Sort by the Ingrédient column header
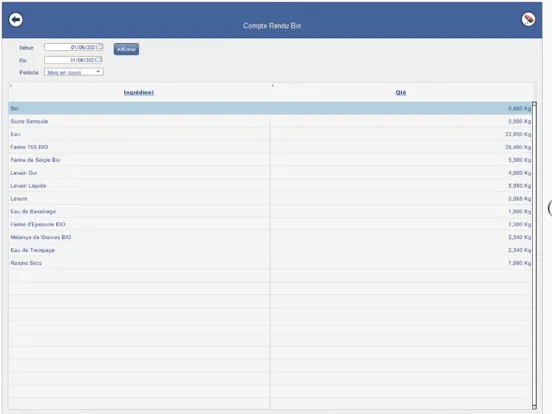The image size is (552, 414). click(x=139, y=93)
